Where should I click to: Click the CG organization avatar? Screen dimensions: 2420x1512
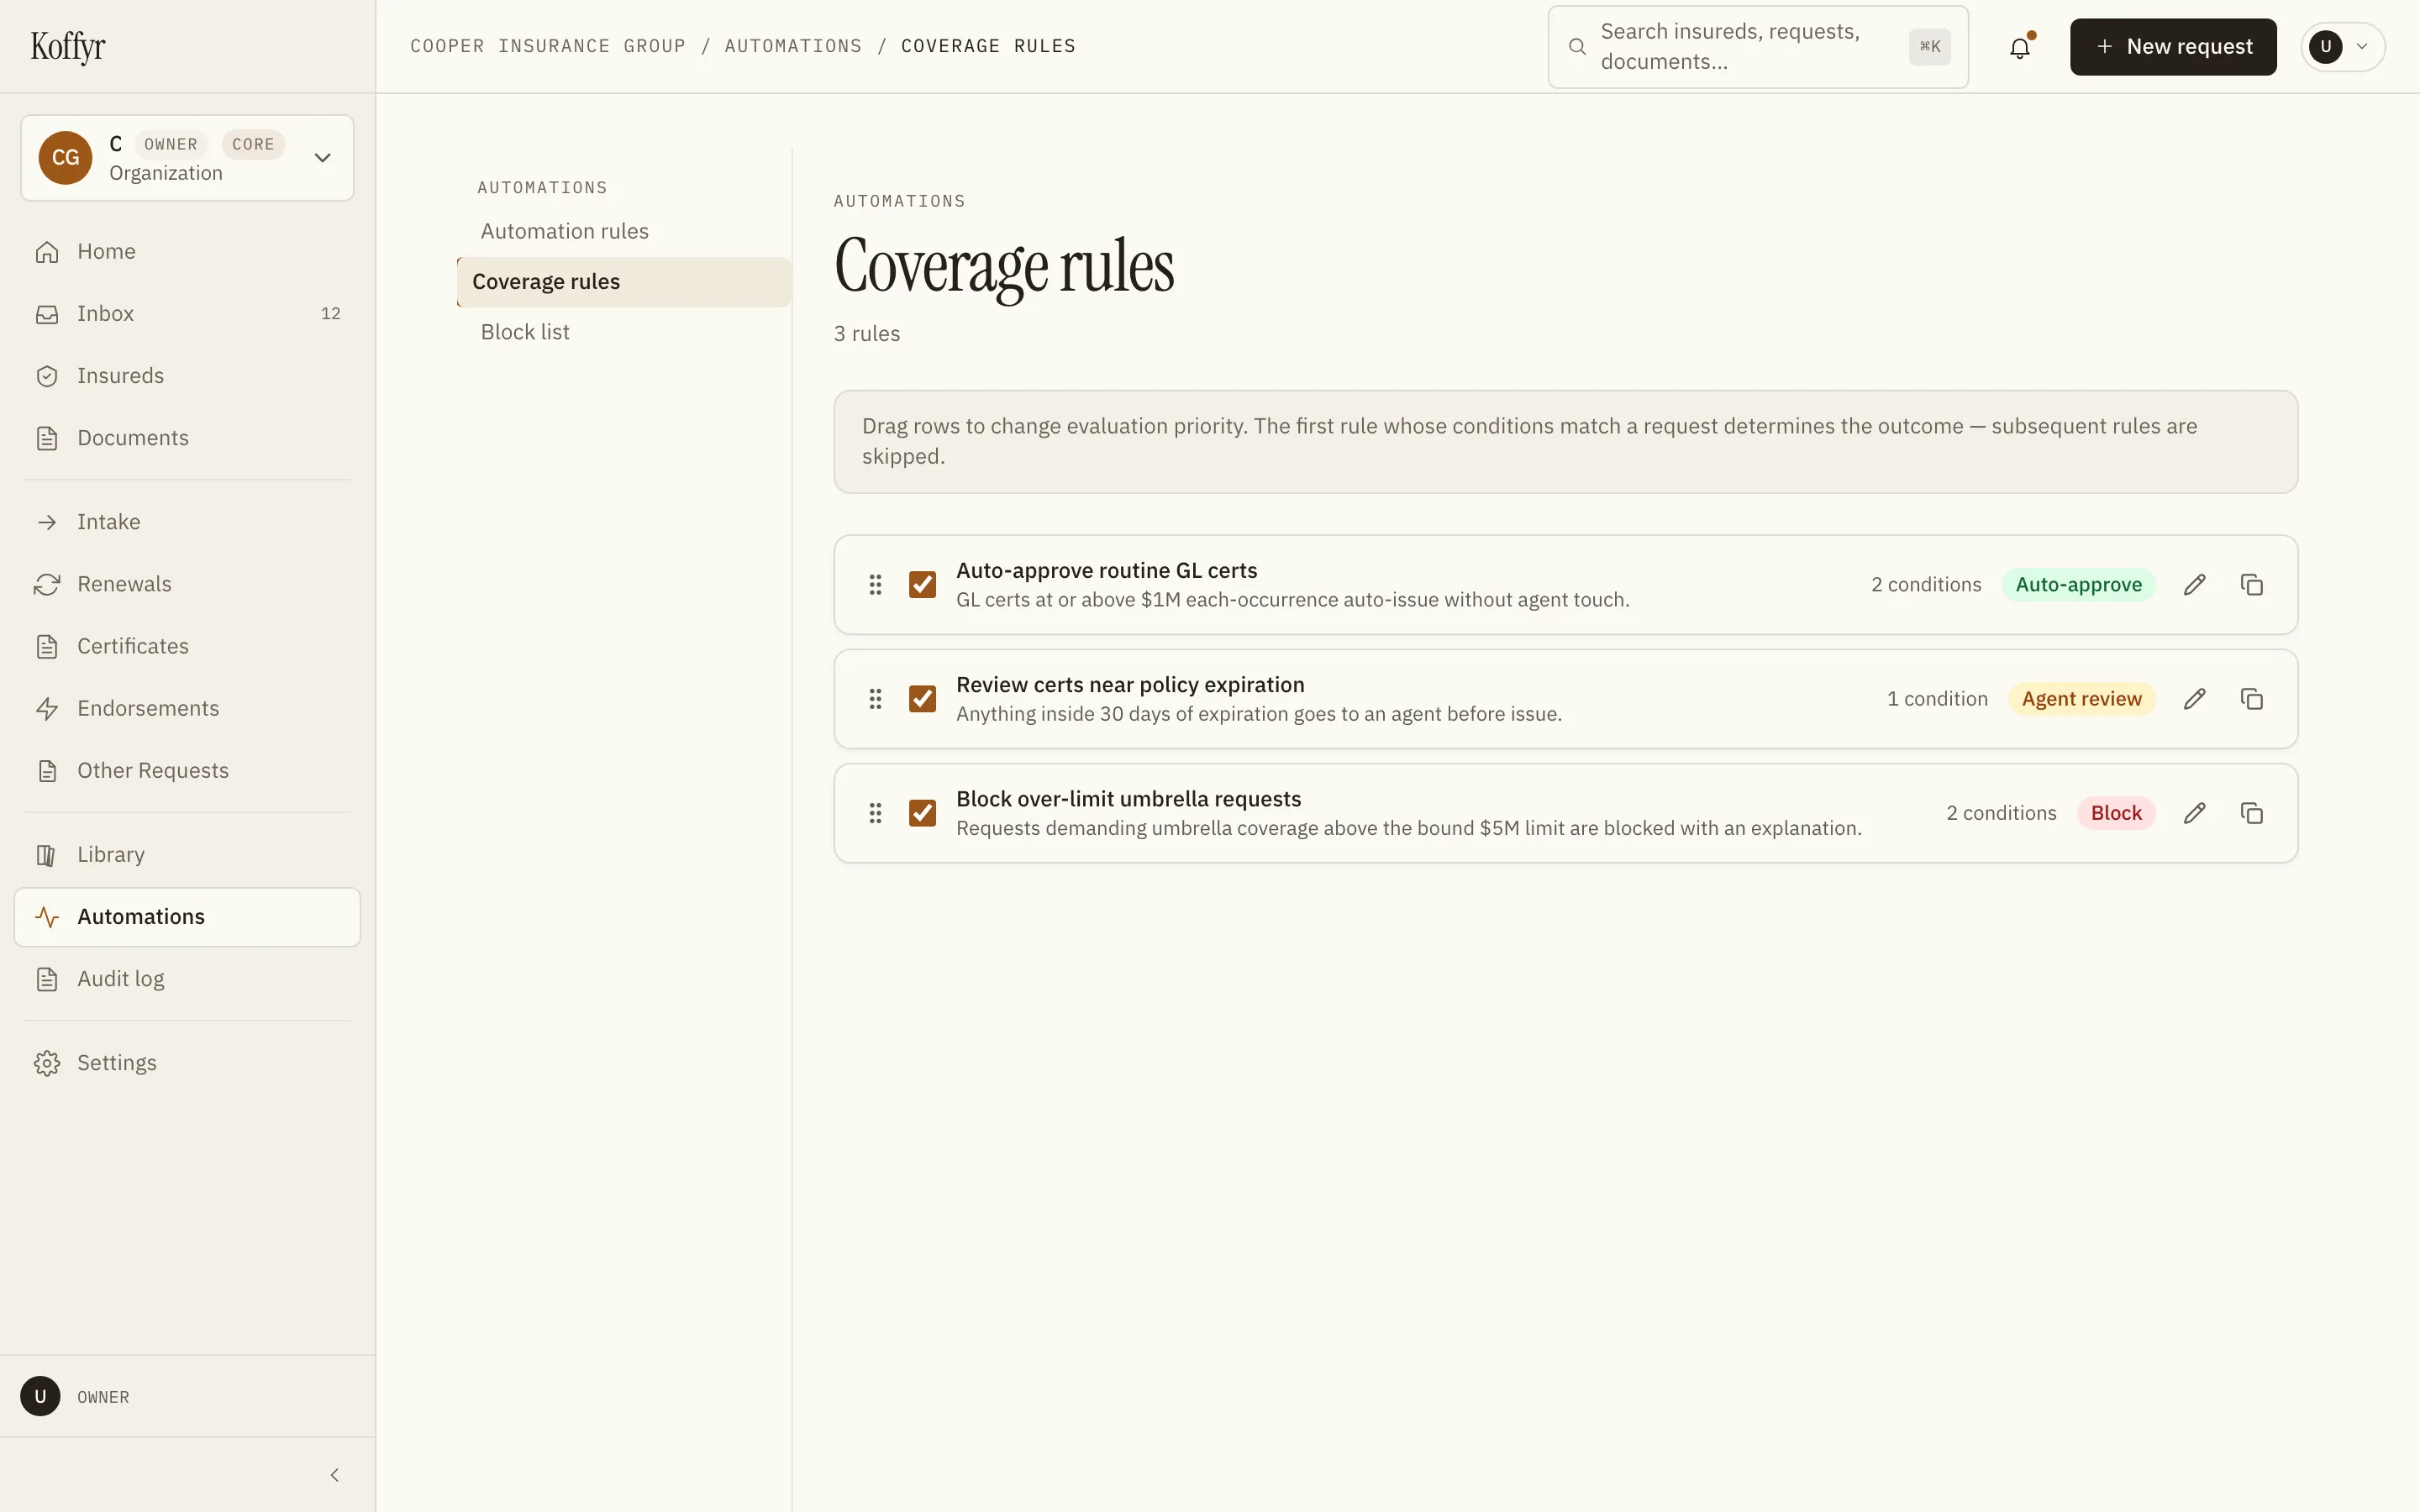65,158
